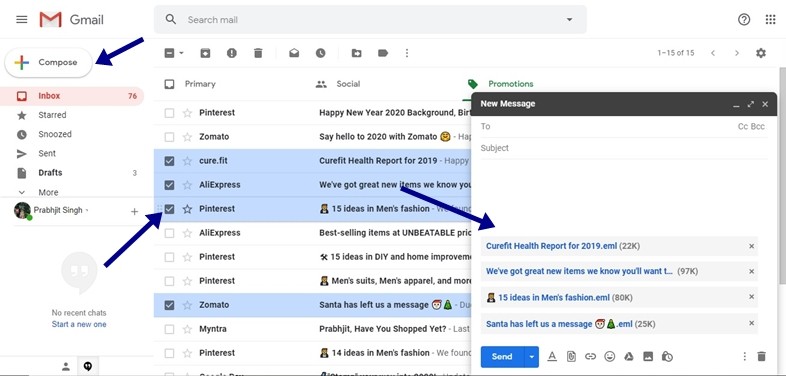Click the Start a new one link

79,324
